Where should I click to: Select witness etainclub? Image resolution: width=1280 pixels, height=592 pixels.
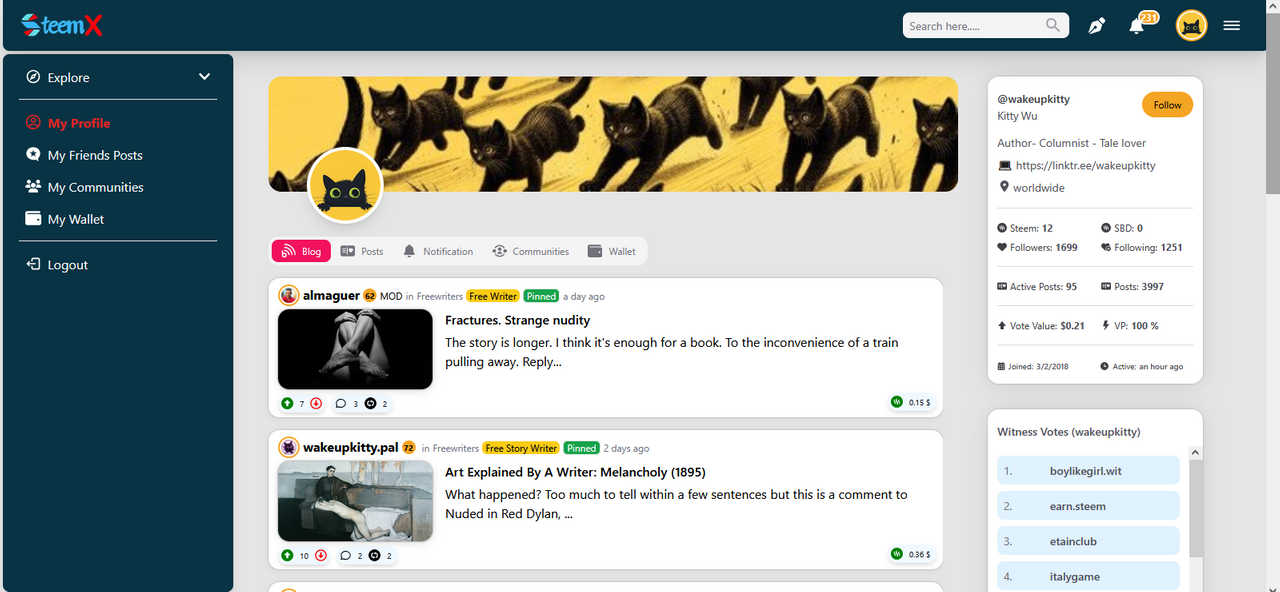(x=1088, y=541)
